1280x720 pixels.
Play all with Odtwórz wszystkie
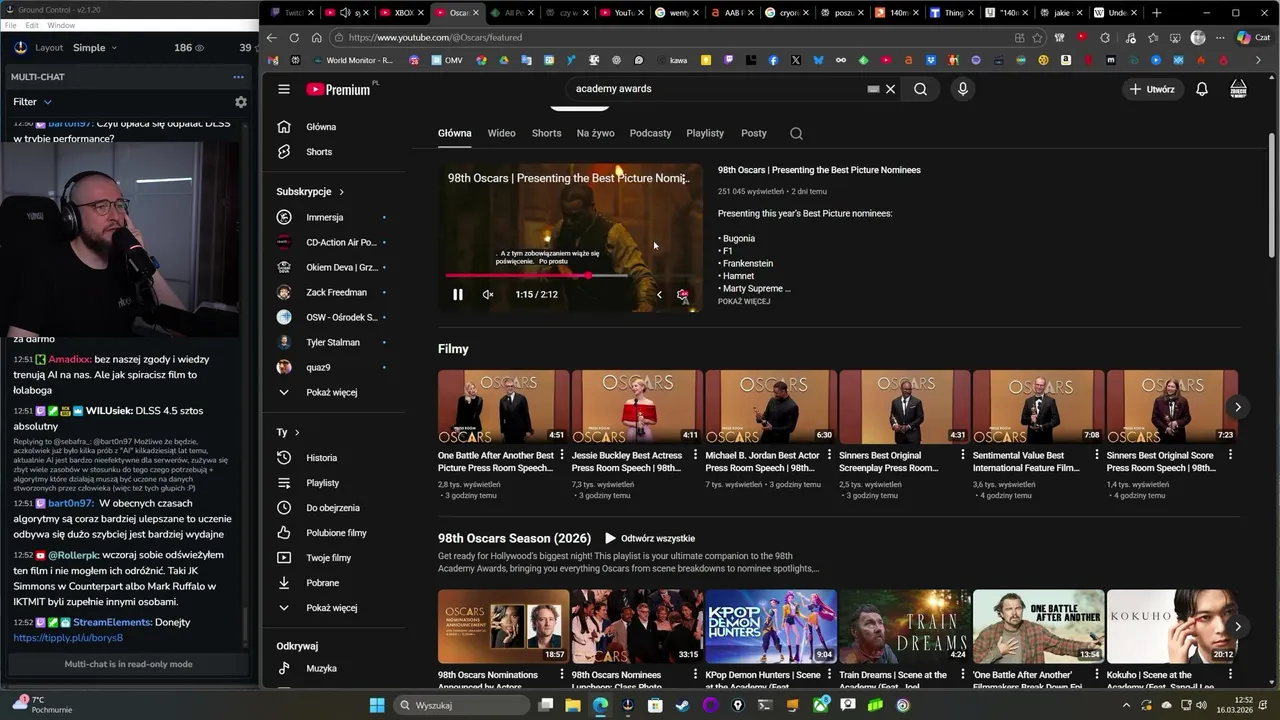pos(648,538)
